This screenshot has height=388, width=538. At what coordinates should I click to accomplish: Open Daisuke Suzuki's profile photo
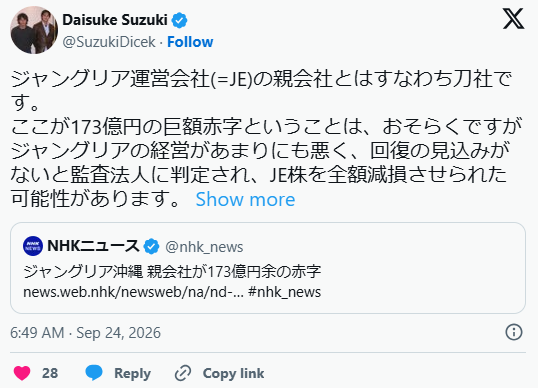tap(34, 30)
